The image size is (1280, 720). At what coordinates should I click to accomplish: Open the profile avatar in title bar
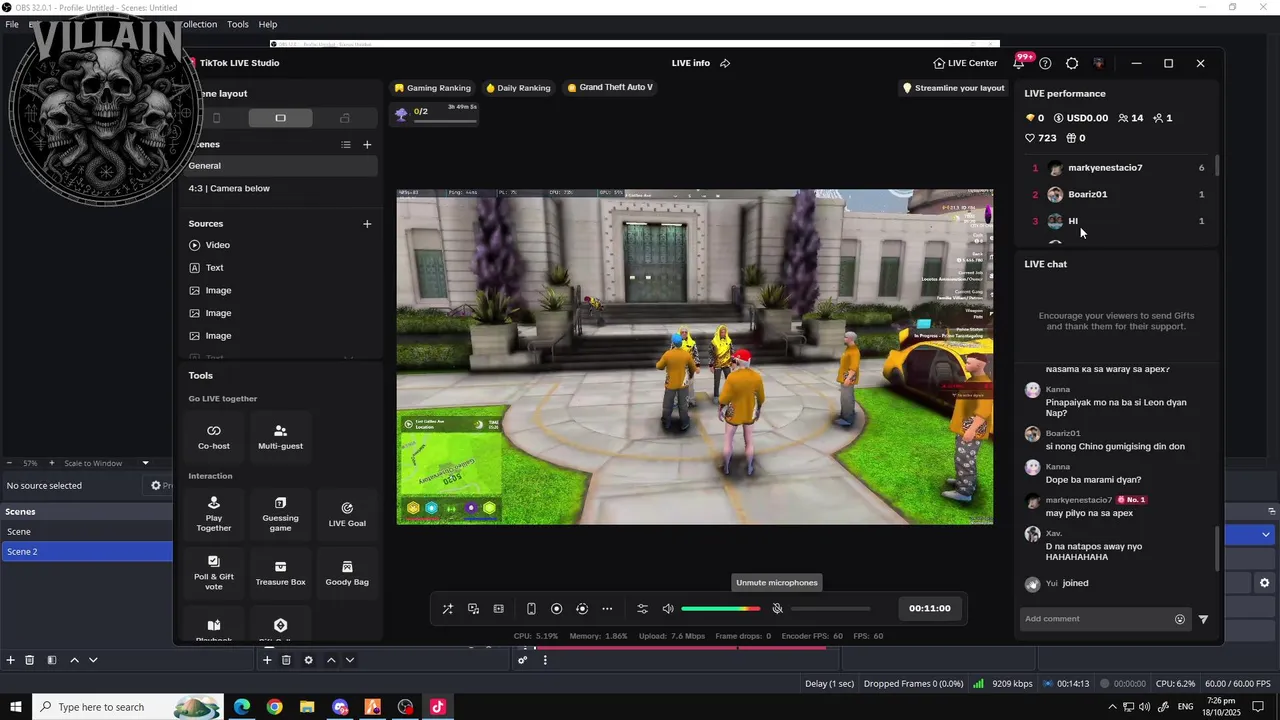[x=1098, y=63]
